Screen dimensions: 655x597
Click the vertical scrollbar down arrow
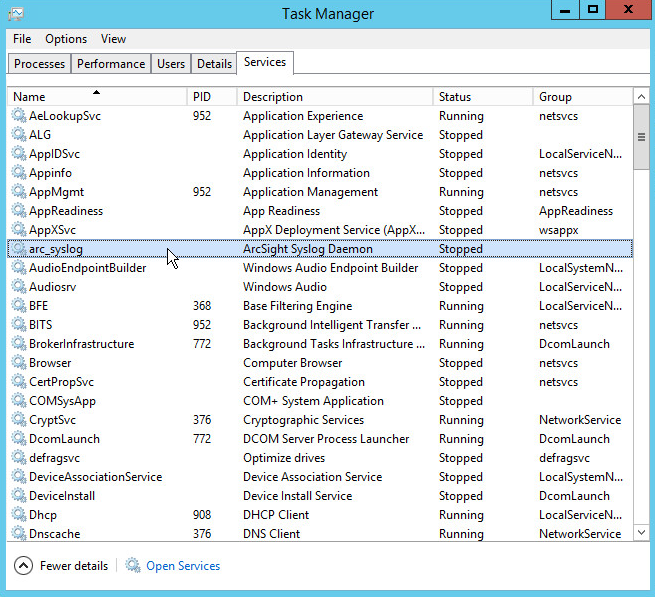(x=641, y=534)
